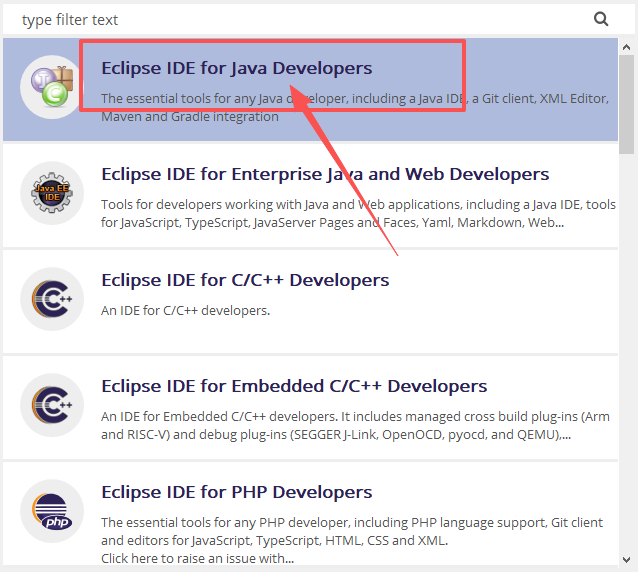Image resolution: width=638 pixels, height=572 pixels.
Task: Select the Java EE IDE gear icon
Action: point(52,193)
